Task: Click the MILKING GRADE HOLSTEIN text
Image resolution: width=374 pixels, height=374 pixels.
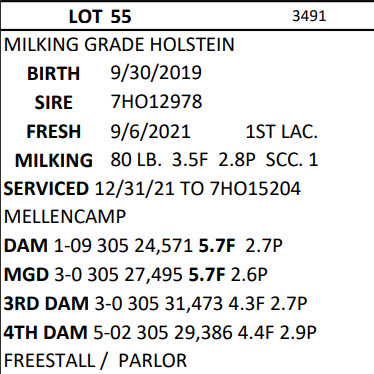Action: [119, 45]
